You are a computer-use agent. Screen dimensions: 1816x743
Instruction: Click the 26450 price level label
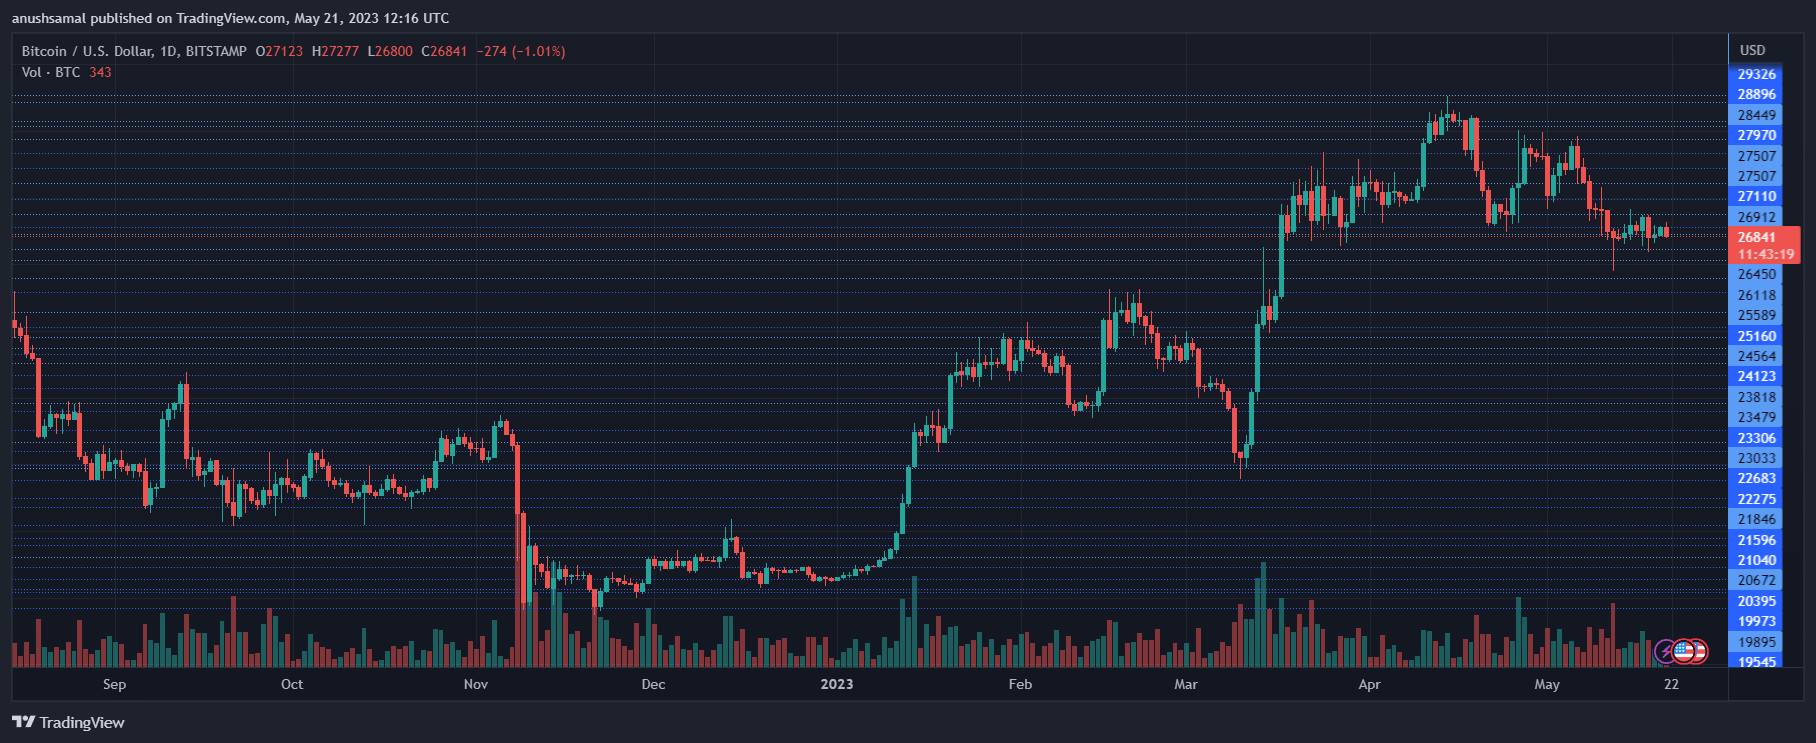click(1756, 274)
